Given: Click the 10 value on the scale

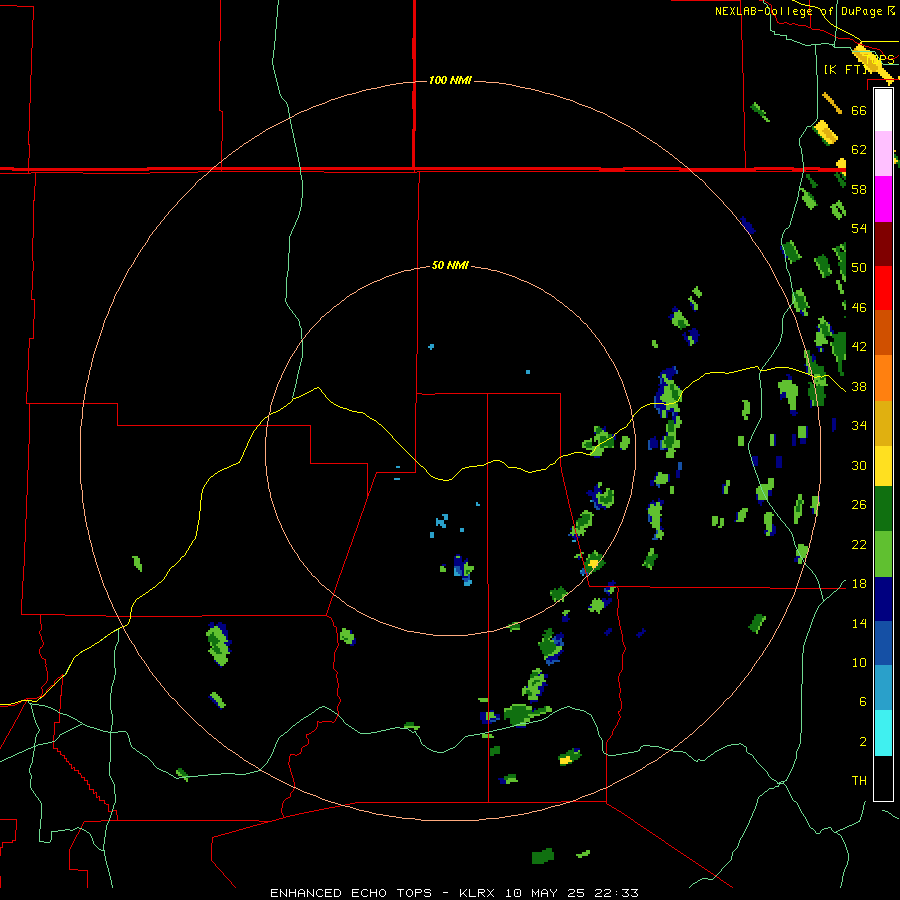Looking at the screenshot, I should pos(859,662).
